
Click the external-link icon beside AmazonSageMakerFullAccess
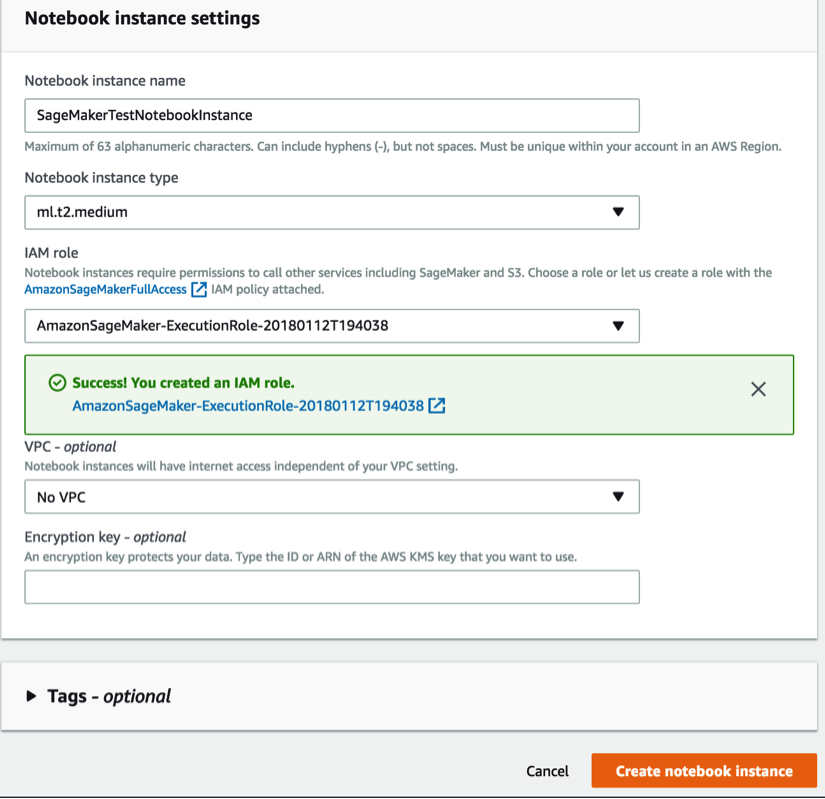199,289
